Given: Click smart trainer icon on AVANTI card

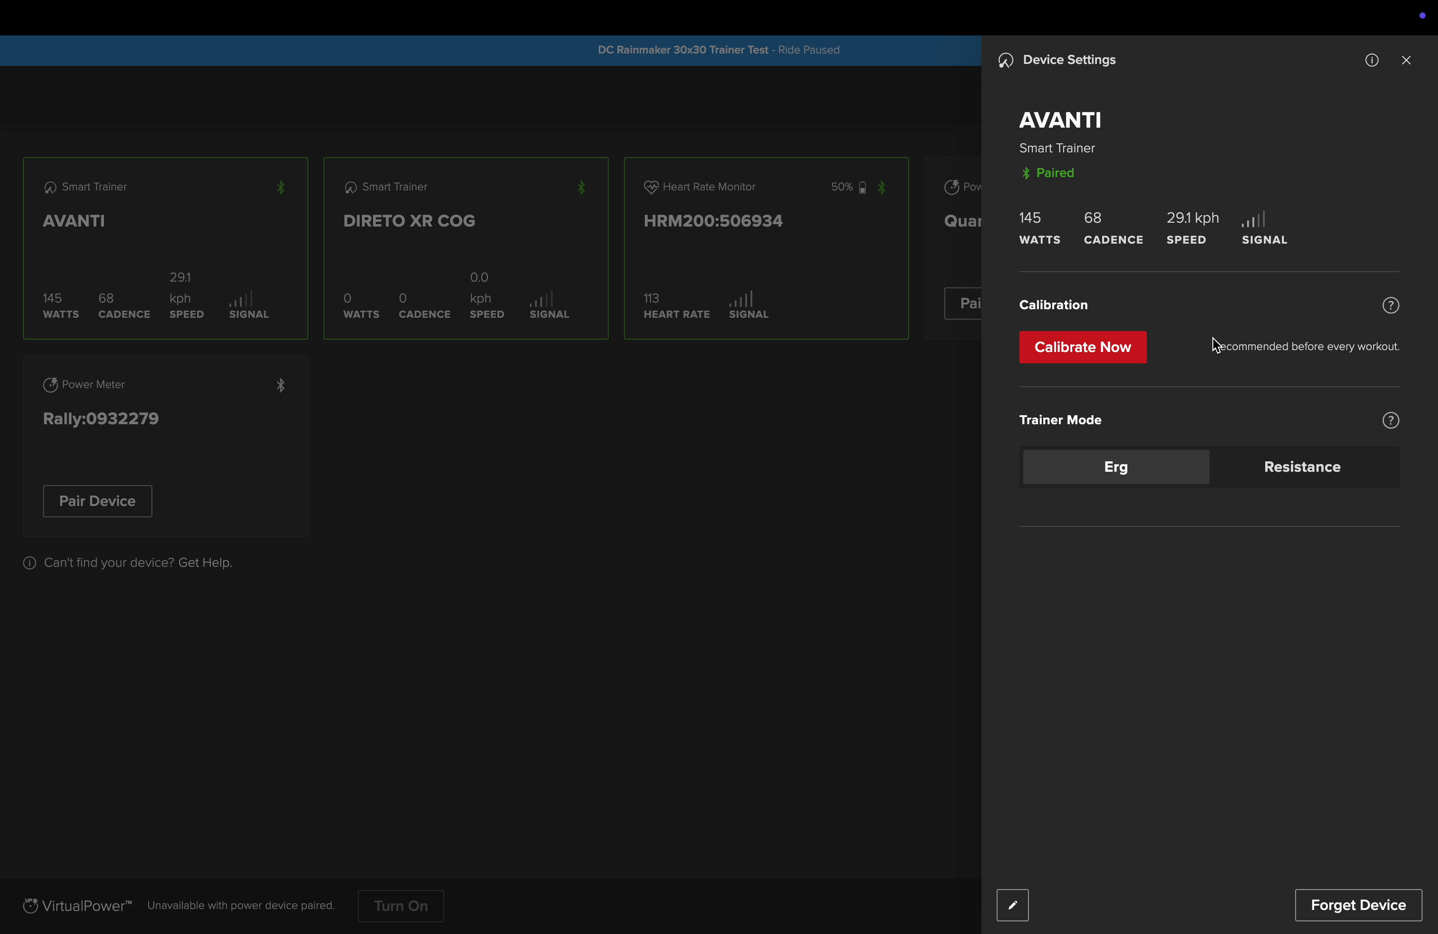Looking at the screenshot, I should (50, 187).
